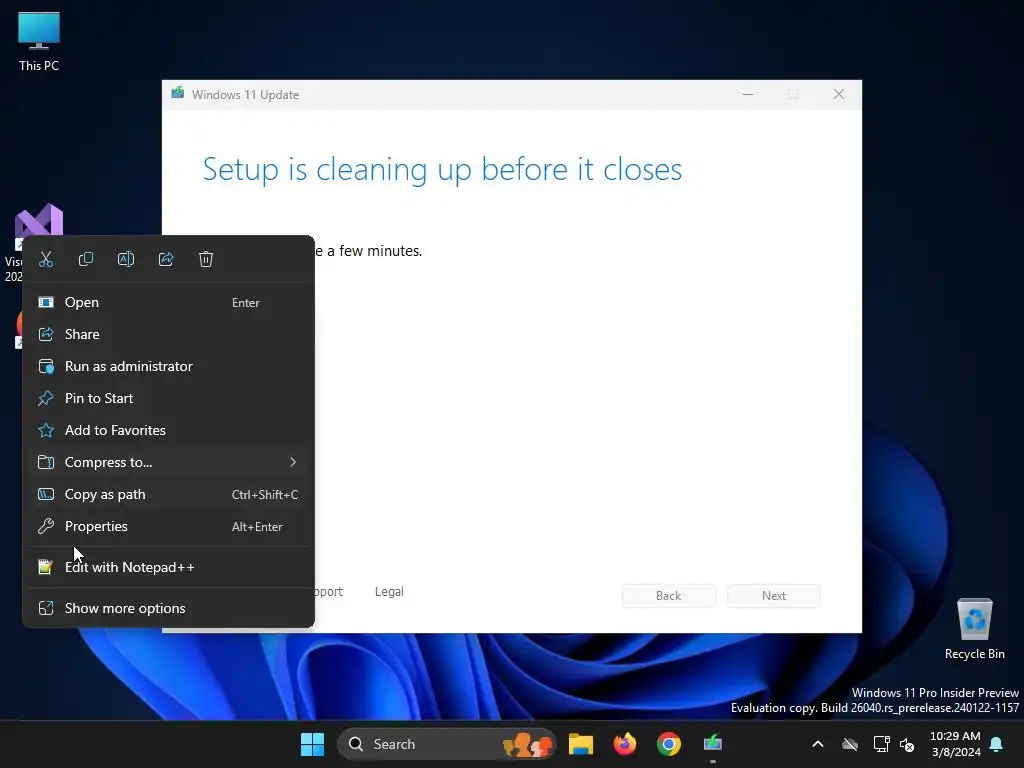Select Run as administrator
This screenshot has height=768, width=1024.
coord(168,366)
